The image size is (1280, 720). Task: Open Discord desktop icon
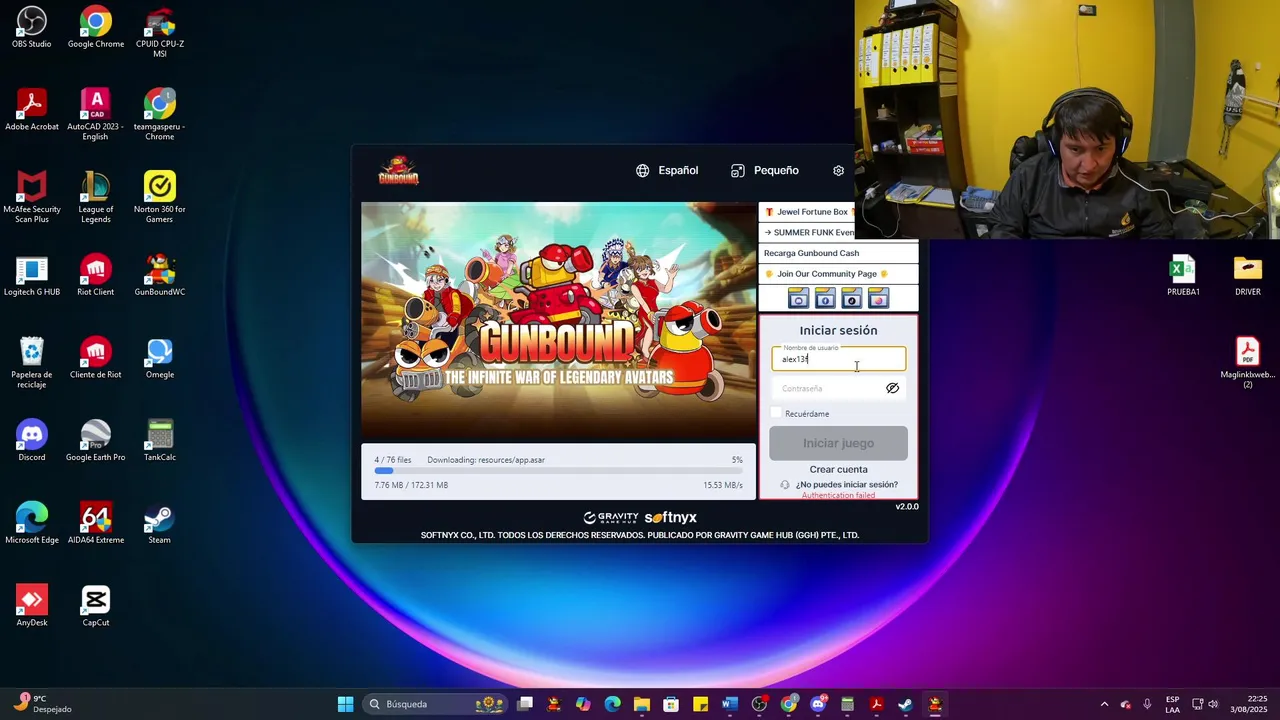[x=32, y=441]
